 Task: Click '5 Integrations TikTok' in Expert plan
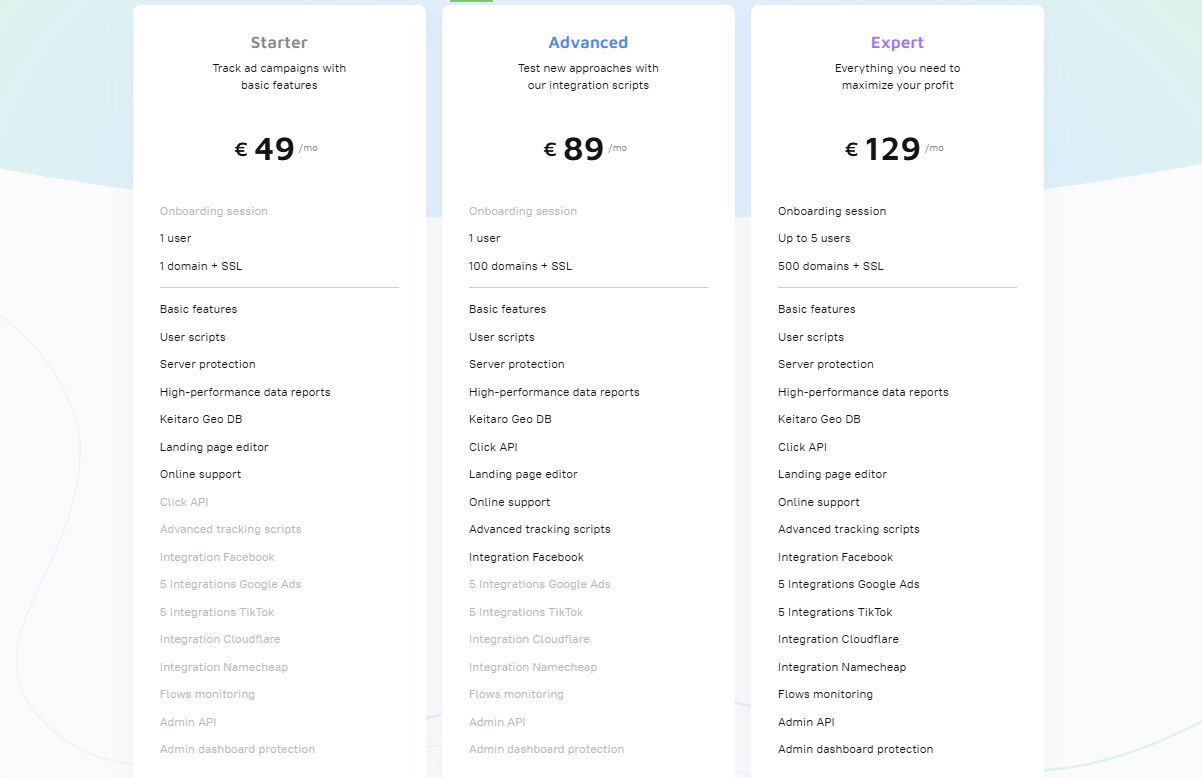click(835, 612)
